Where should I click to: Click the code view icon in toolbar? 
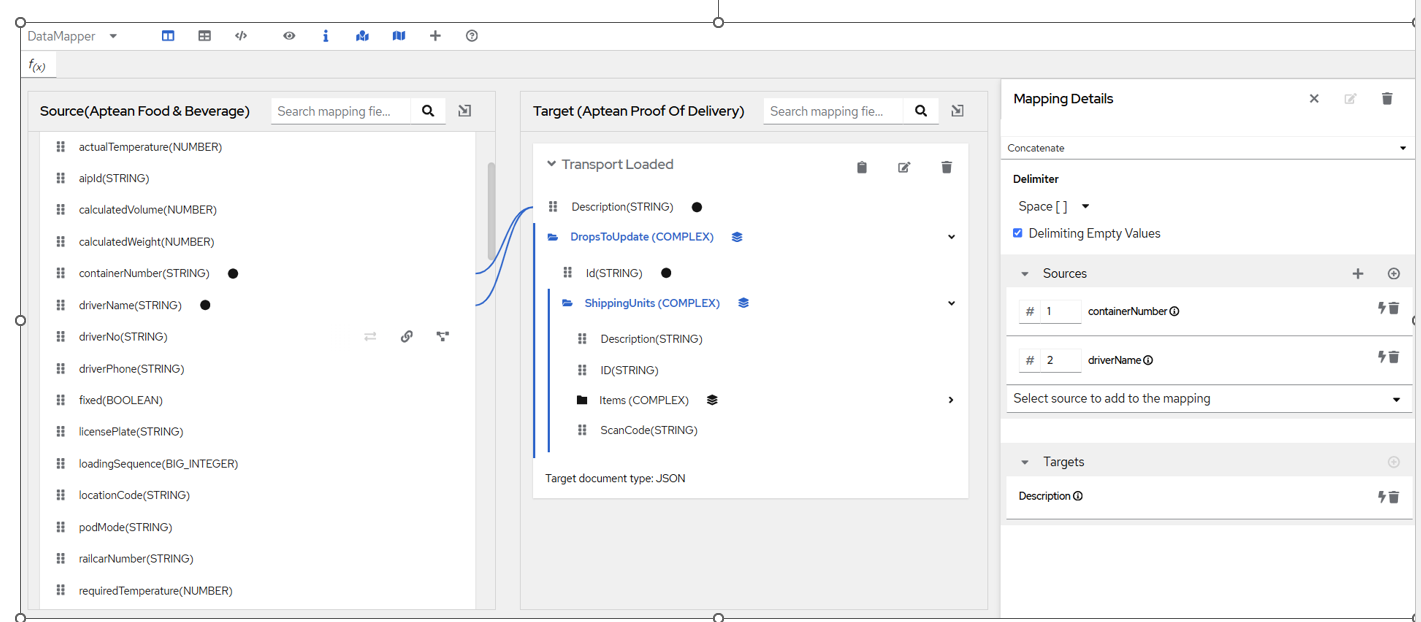241,36
